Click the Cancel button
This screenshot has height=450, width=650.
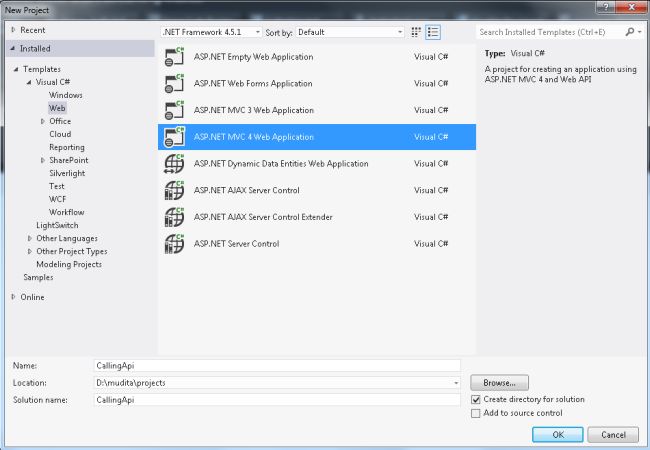(613, 435)
